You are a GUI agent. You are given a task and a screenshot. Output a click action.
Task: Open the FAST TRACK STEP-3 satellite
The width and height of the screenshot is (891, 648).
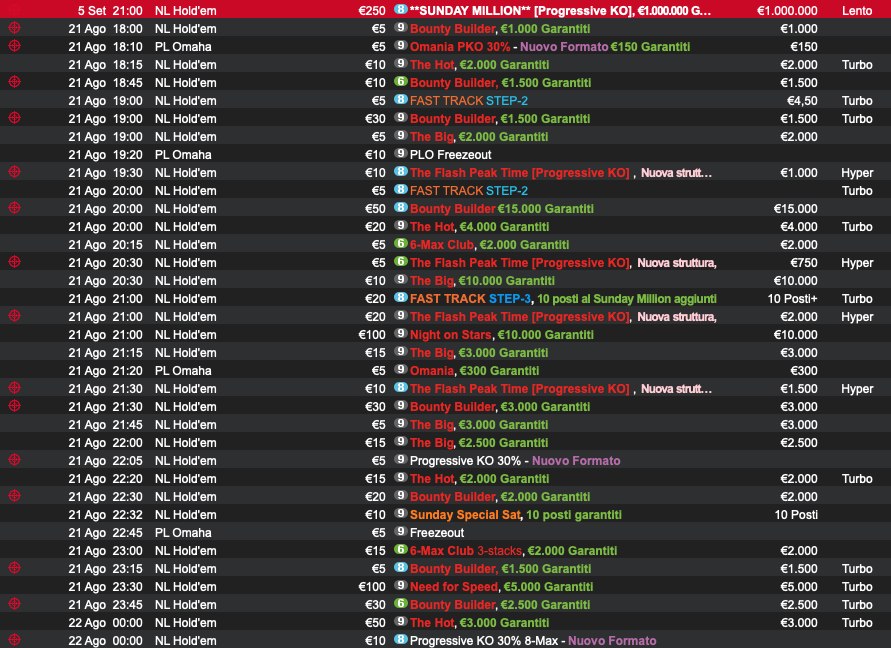click(x=563, y=299)
